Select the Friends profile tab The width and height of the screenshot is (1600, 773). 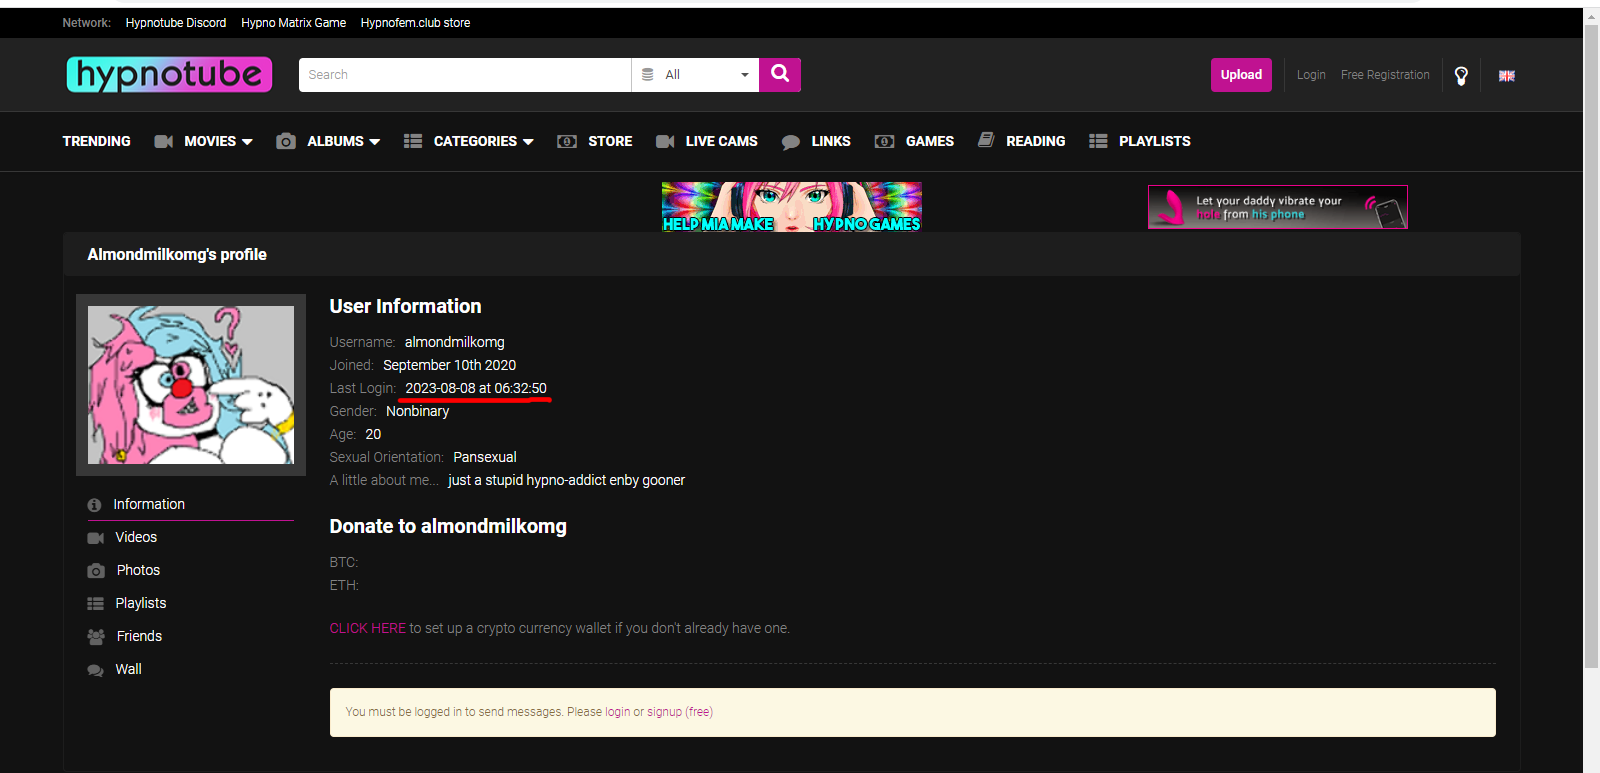tap(139, 636)
